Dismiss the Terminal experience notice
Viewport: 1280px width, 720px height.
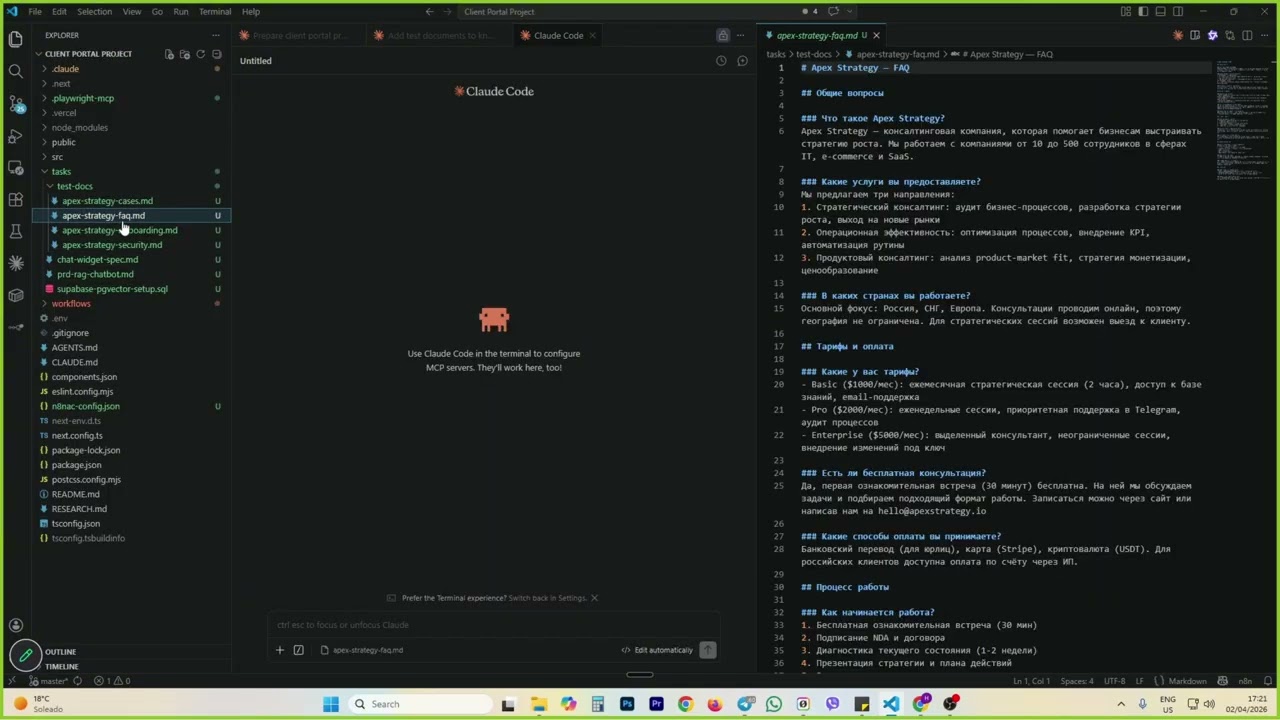[x=594, y=598]
